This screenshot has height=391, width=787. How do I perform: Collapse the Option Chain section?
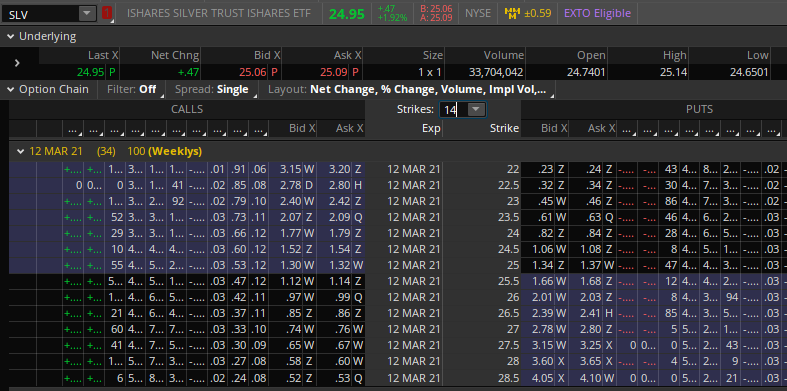(x=11, y=90)
